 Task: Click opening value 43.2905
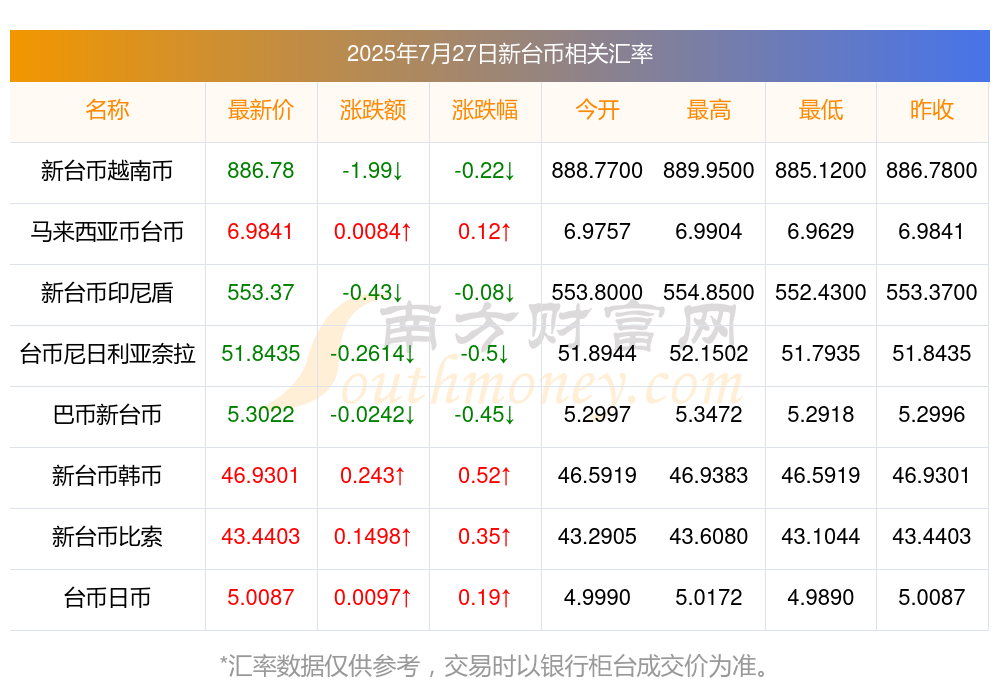click(x=597, y=537)
